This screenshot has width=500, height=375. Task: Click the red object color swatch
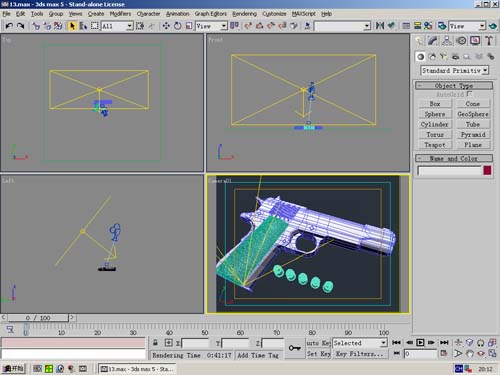click(487, 170)
